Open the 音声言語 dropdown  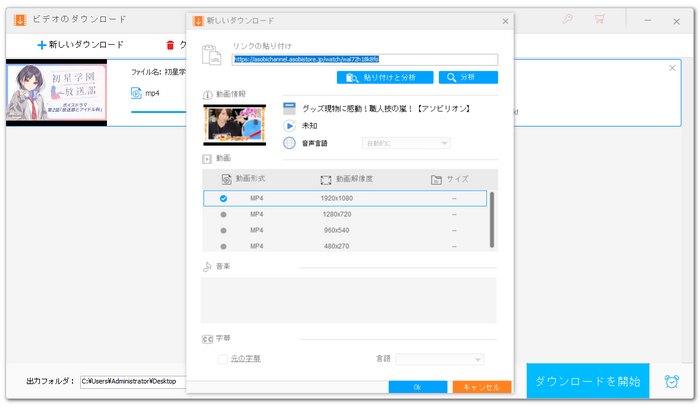pyautogui.click(x=406, y=143)
